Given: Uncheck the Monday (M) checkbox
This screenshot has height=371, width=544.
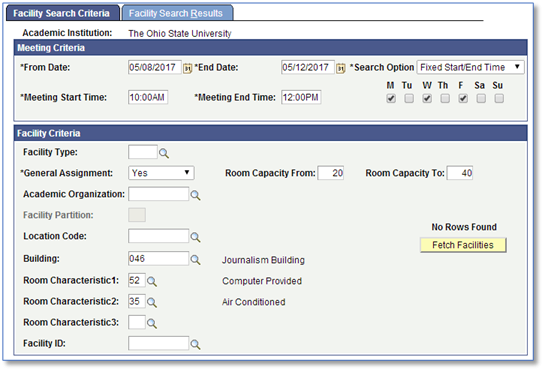Looking at the screenshot, I should point(391,99).
